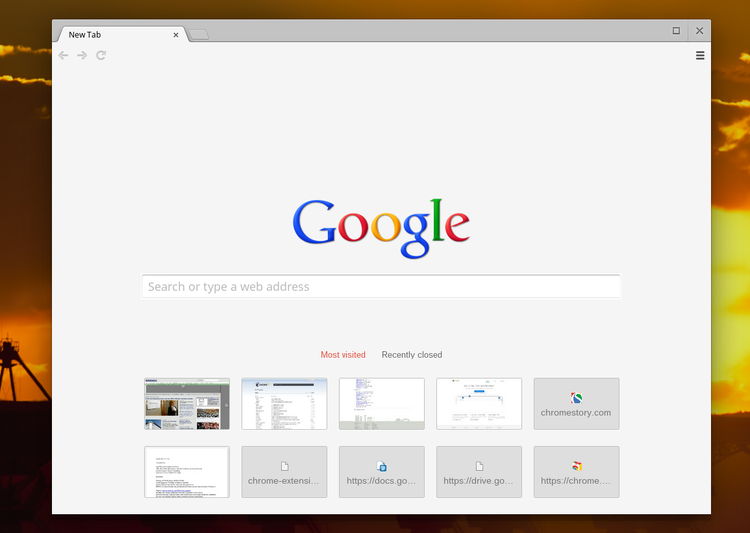Reload the current page
This screenshot has width=750, height=533.
click(101, 55)
